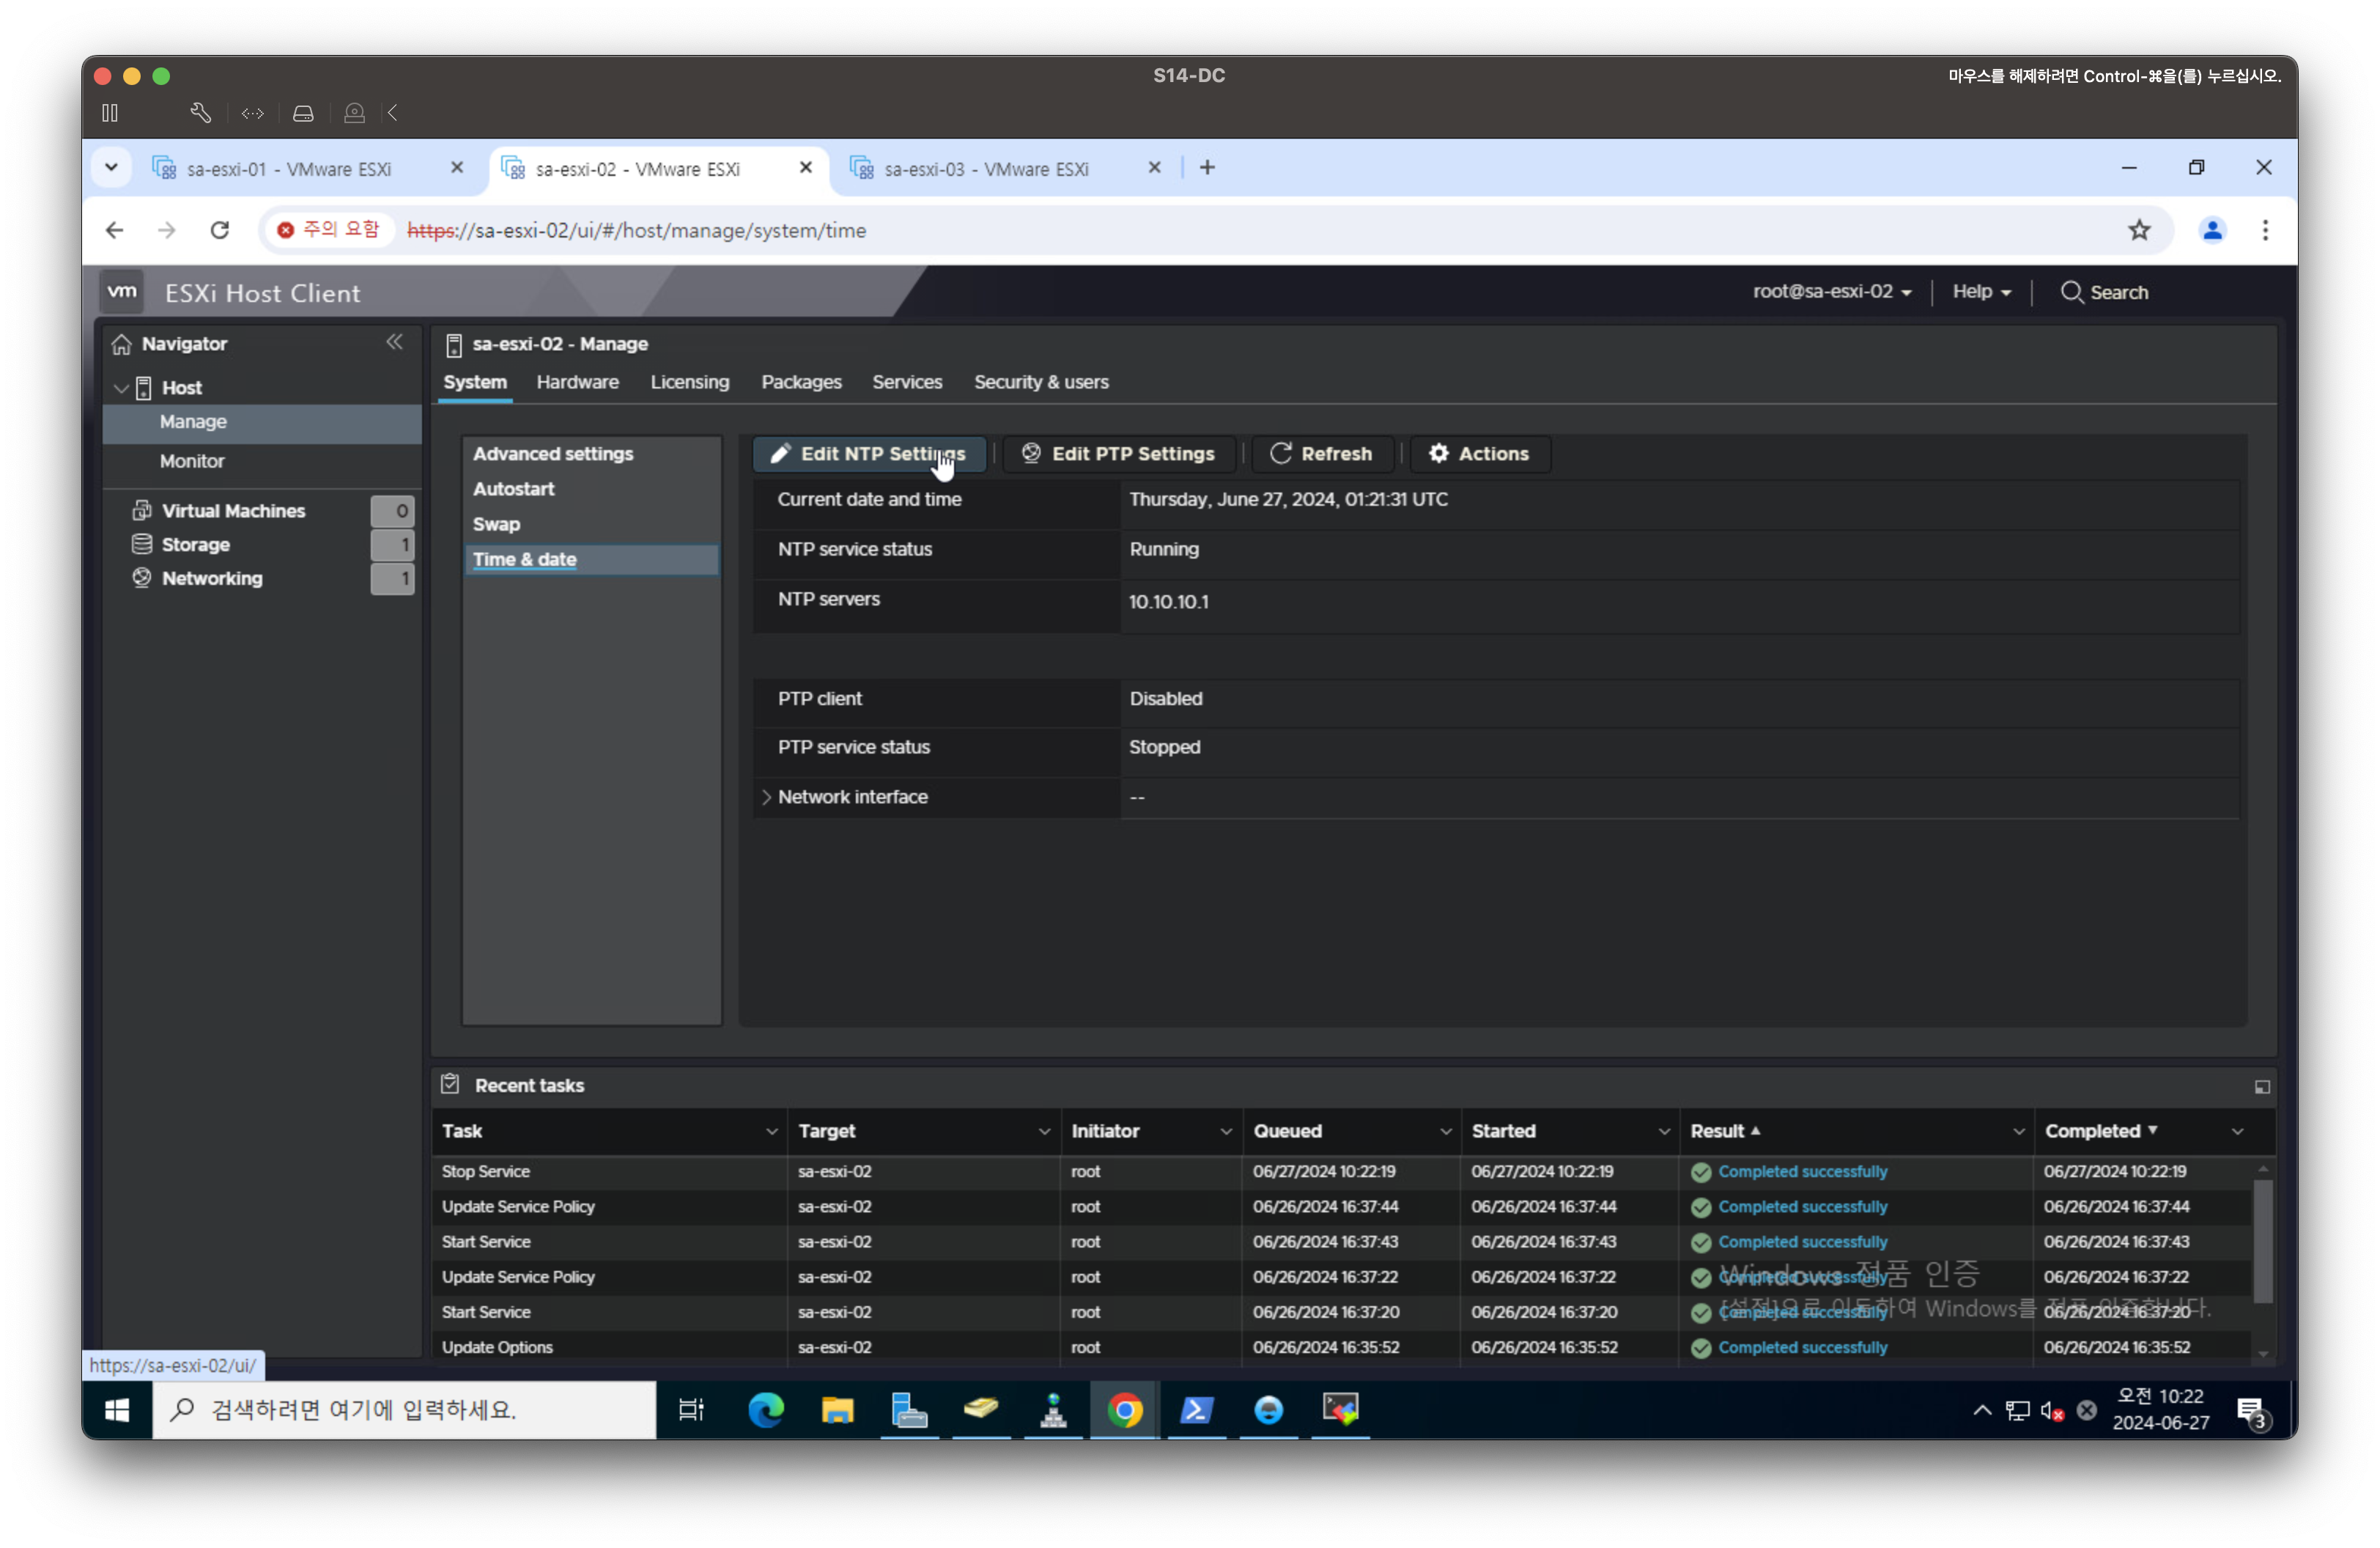Click the Recent tasks vertical scrollbar
This screenshot has width=2380, height=1548.
point(2262,1240)
